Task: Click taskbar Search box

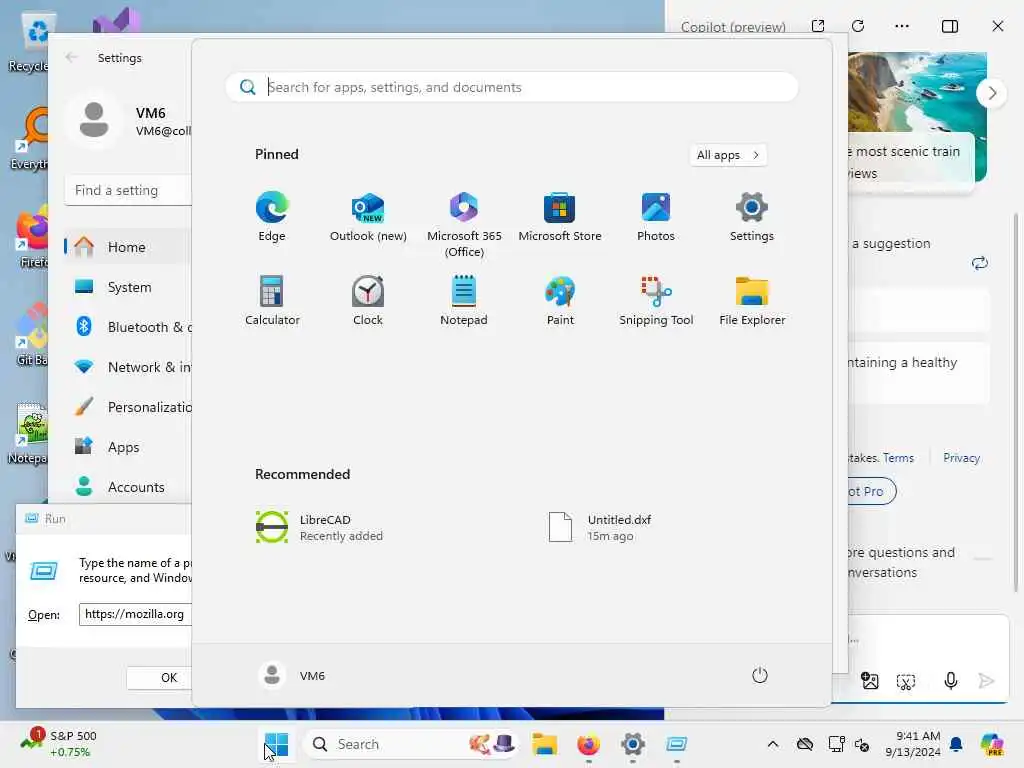Action: (411, 744)
